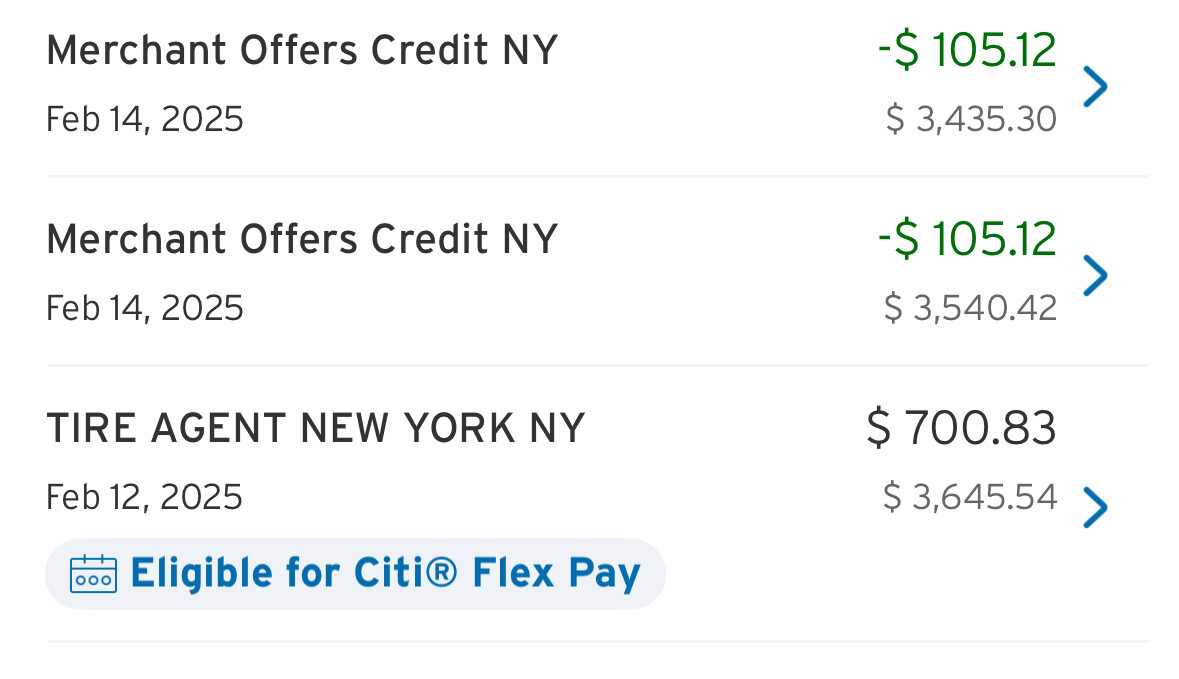Screen dimensions: 1179x679
Task: Open chevron for credit with $3,540.42 balance
Action: (1095, 275)
